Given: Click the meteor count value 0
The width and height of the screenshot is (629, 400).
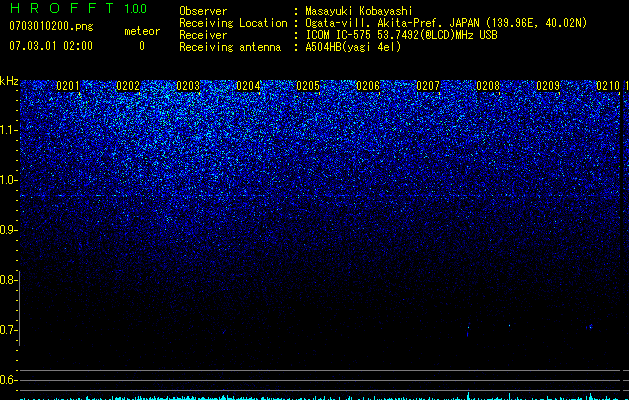Looking at the screenshot, I should (142, 46).
